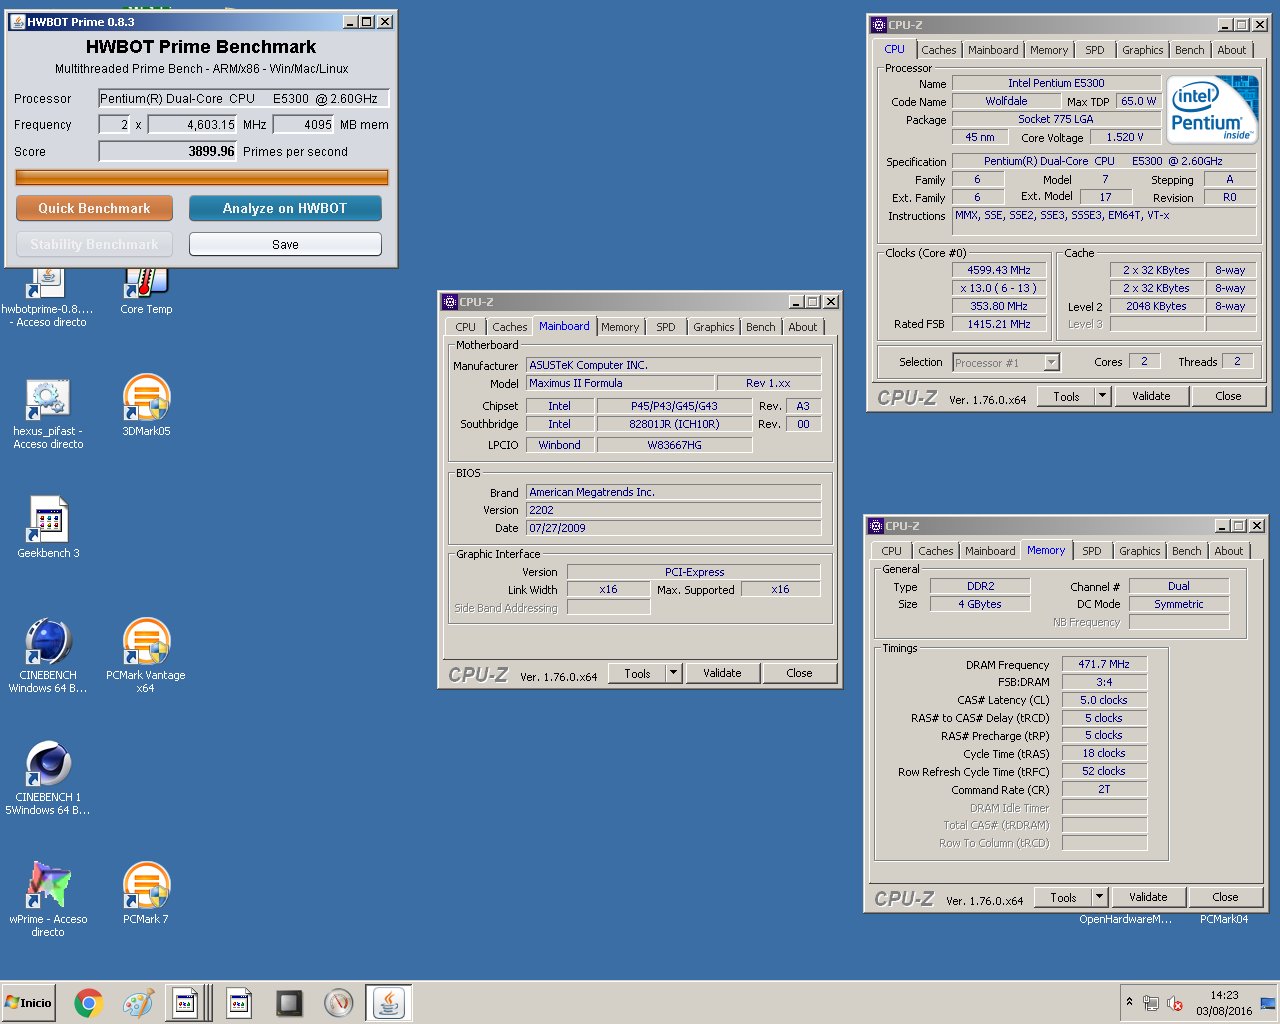Click the HWBOT Prime window title icon

coord(17,22)
